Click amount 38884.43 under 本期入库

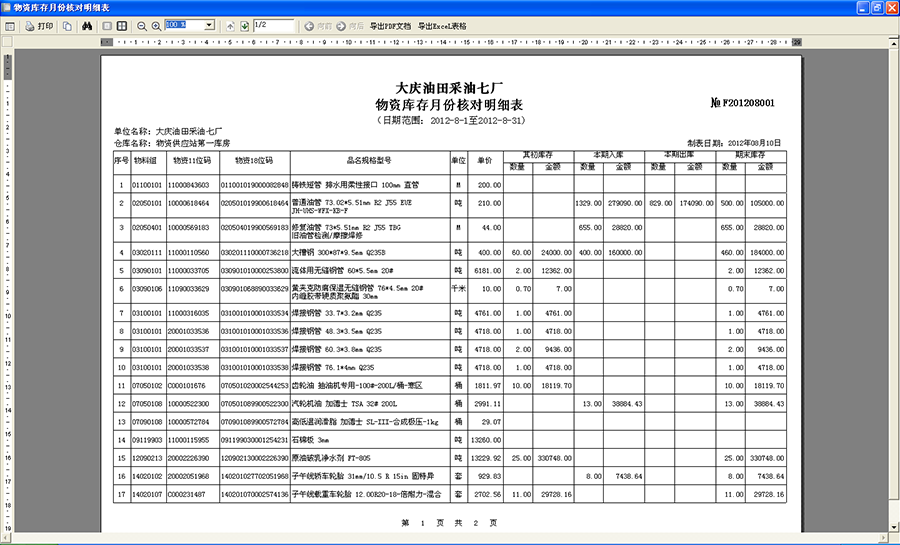627,404
